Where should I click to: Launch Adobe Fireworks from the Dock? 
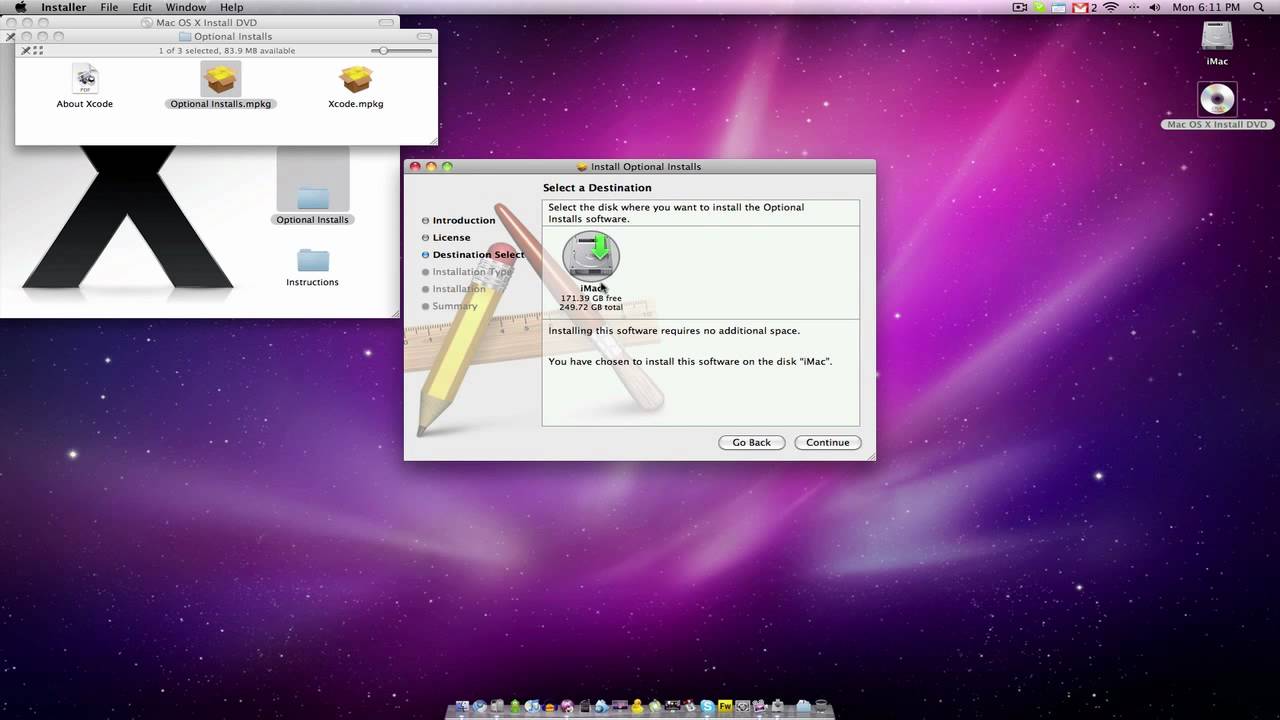click(725, 706)
